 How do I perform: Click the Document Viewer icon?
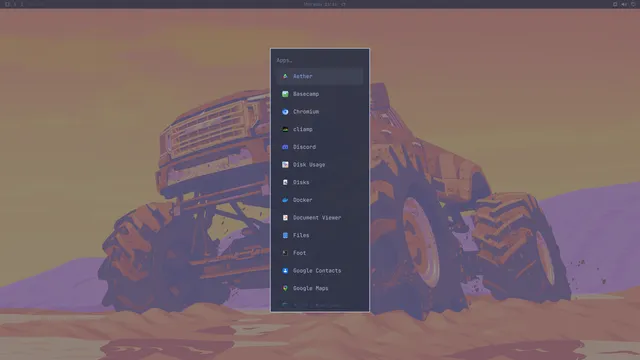coord(285,218)
